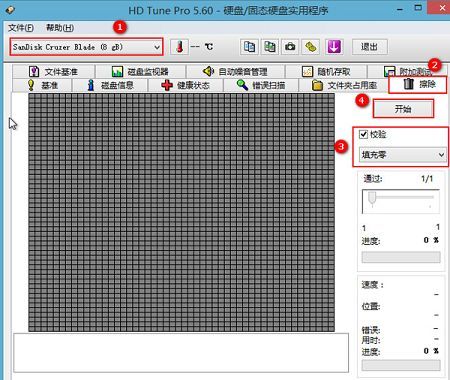The image size is (450, 380).
Task: Switch to the 文件夹占用率 tab
Action: pos(344,85)
